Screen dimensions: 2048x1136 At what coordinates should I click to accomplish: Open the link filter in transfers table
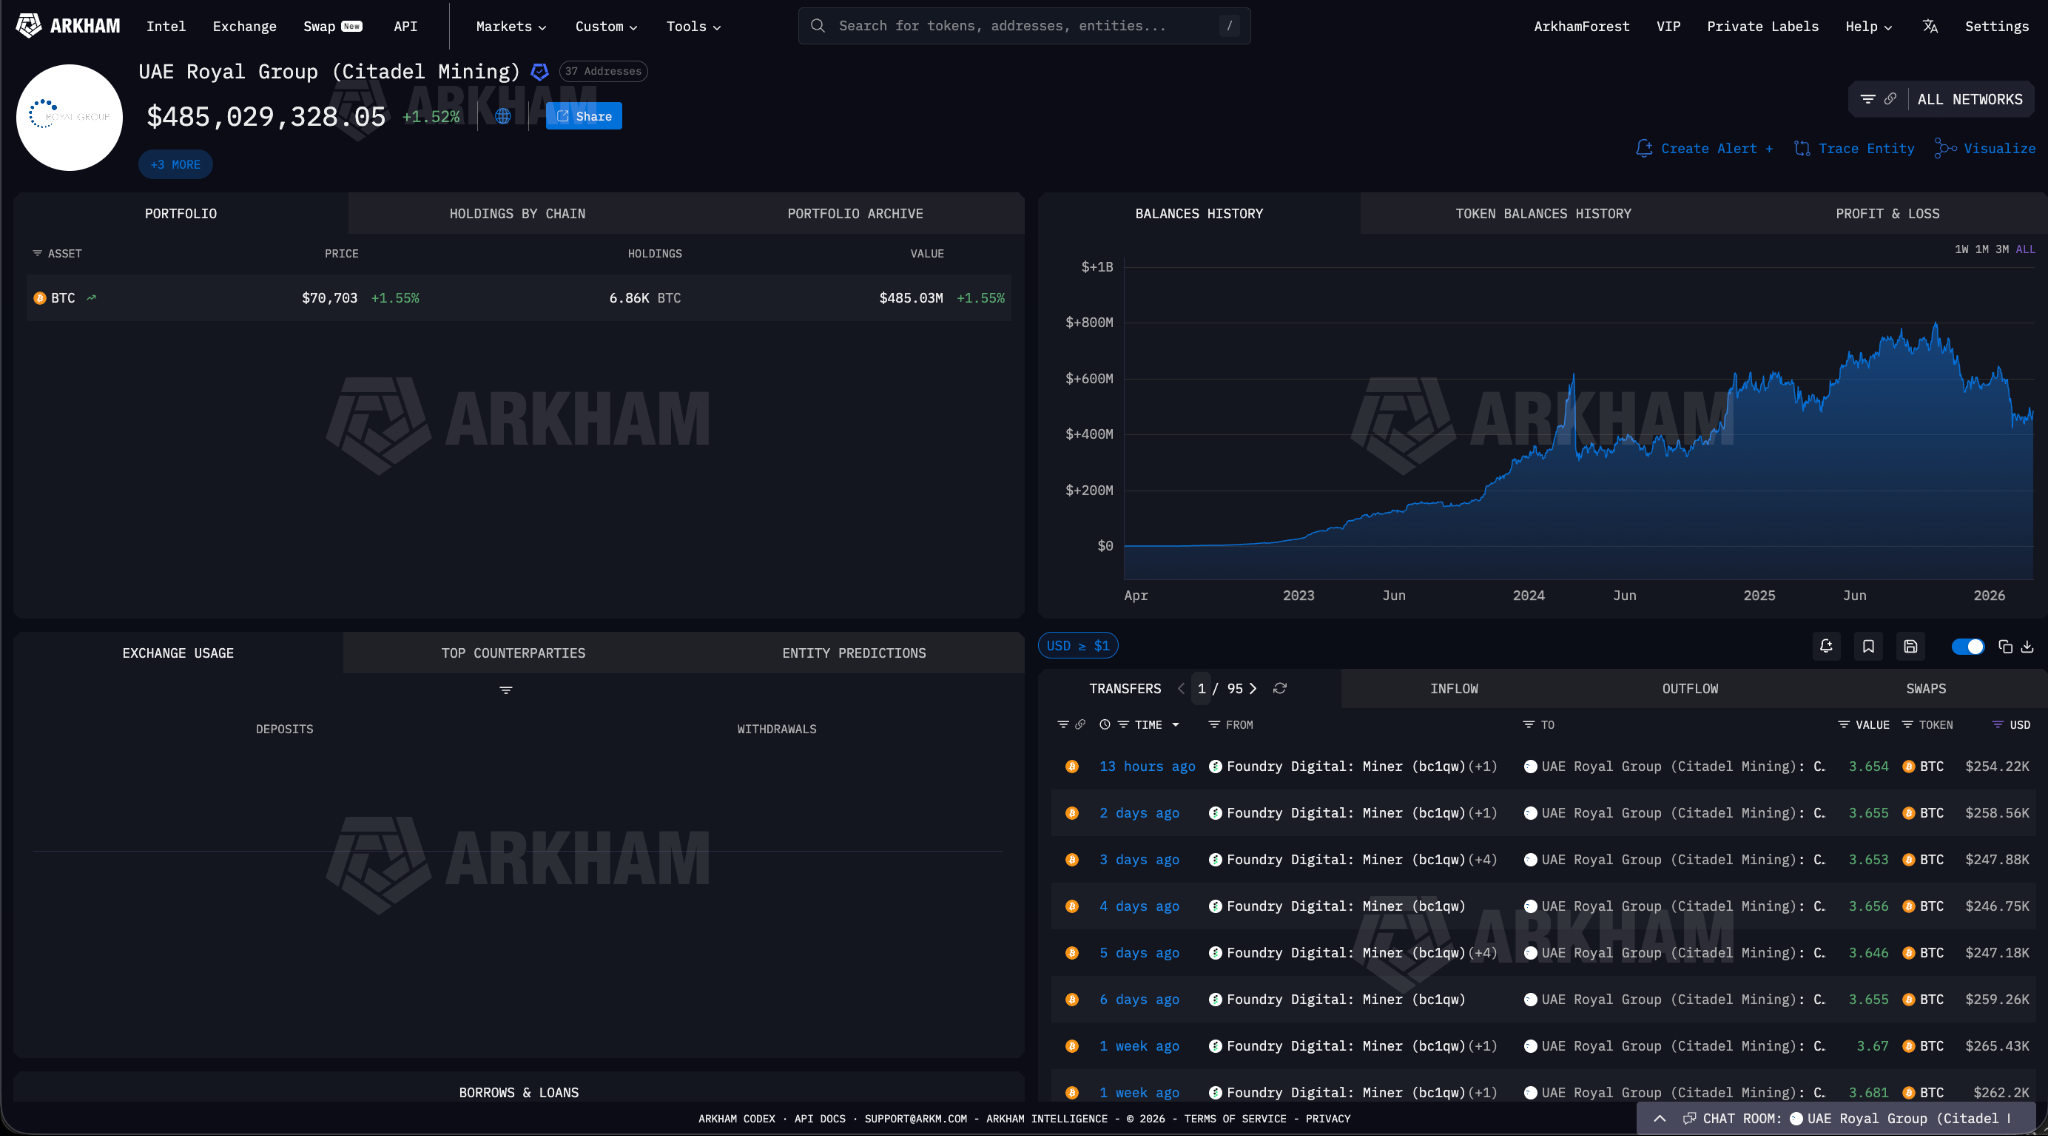(x=1079, y=724)
